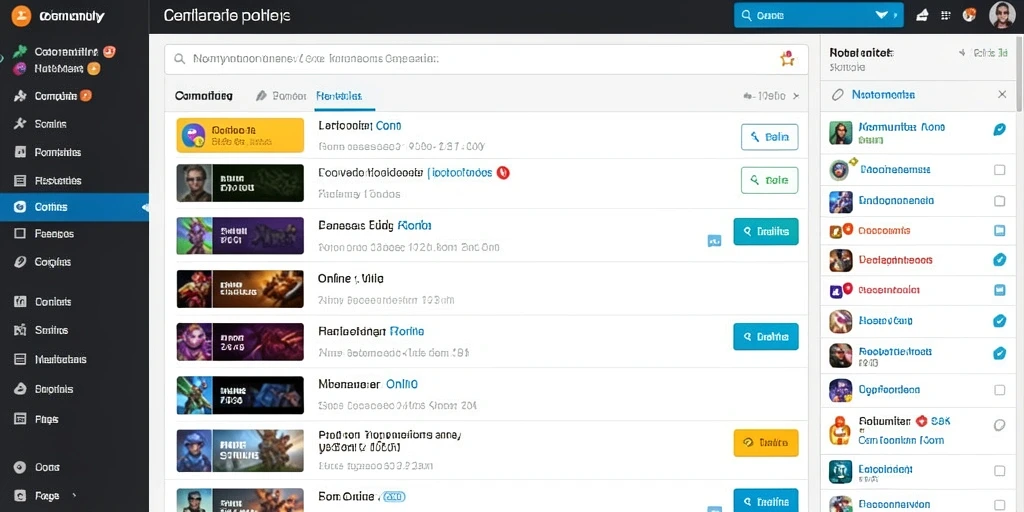Click the blue message icon in the third list row

click(714, 240)
